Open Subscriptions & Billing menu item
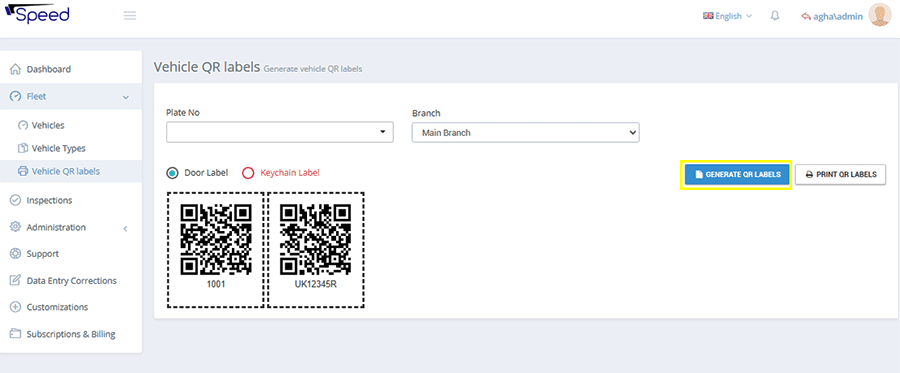Image resolution: width=900 pixels, height=373 pixels. (x=71, y=334)
